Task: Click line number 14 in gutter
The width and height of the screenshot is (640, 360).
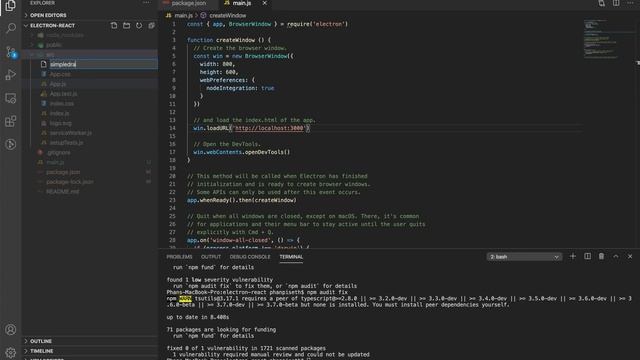Action: [x=172, y=128]
